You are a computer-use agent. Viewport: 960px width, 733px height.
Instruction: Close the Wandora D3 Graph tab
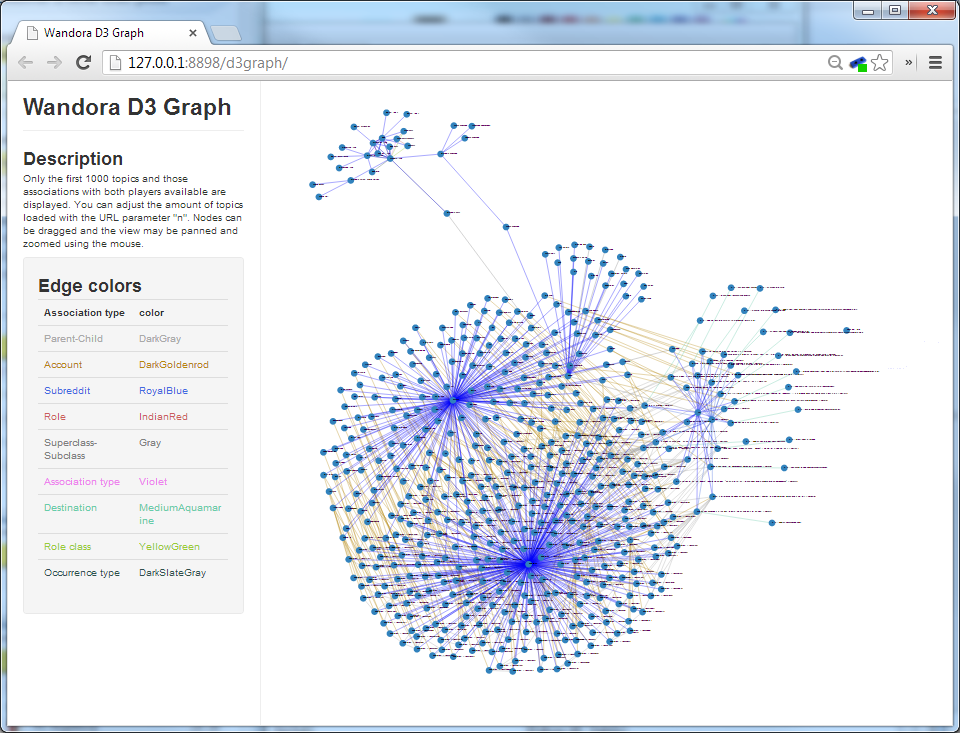click(x=193, y=33)
